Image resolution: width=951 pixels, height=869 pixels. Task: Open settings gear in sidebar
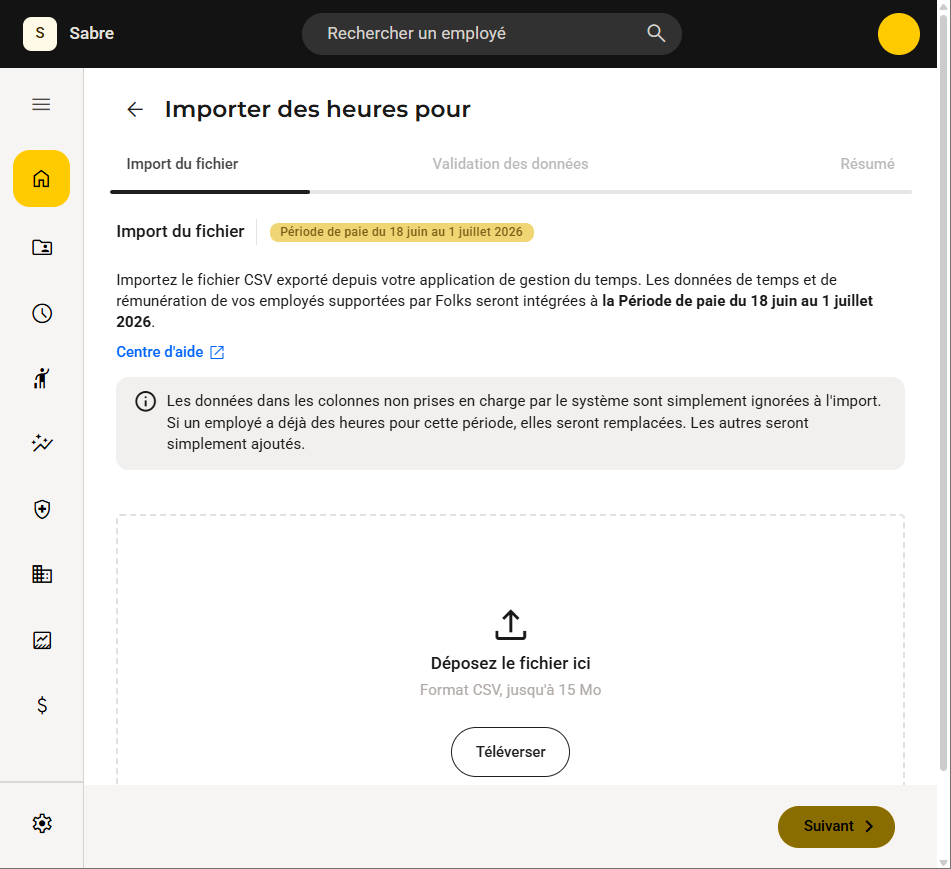click(42, 824)
